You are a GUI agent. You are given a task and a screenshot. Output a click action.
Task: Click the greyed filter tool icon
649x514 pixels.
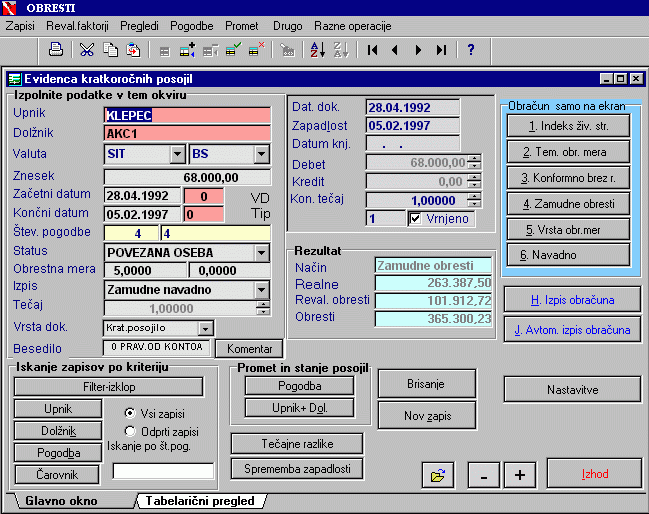pyautogui.click(x=287, y=50)
